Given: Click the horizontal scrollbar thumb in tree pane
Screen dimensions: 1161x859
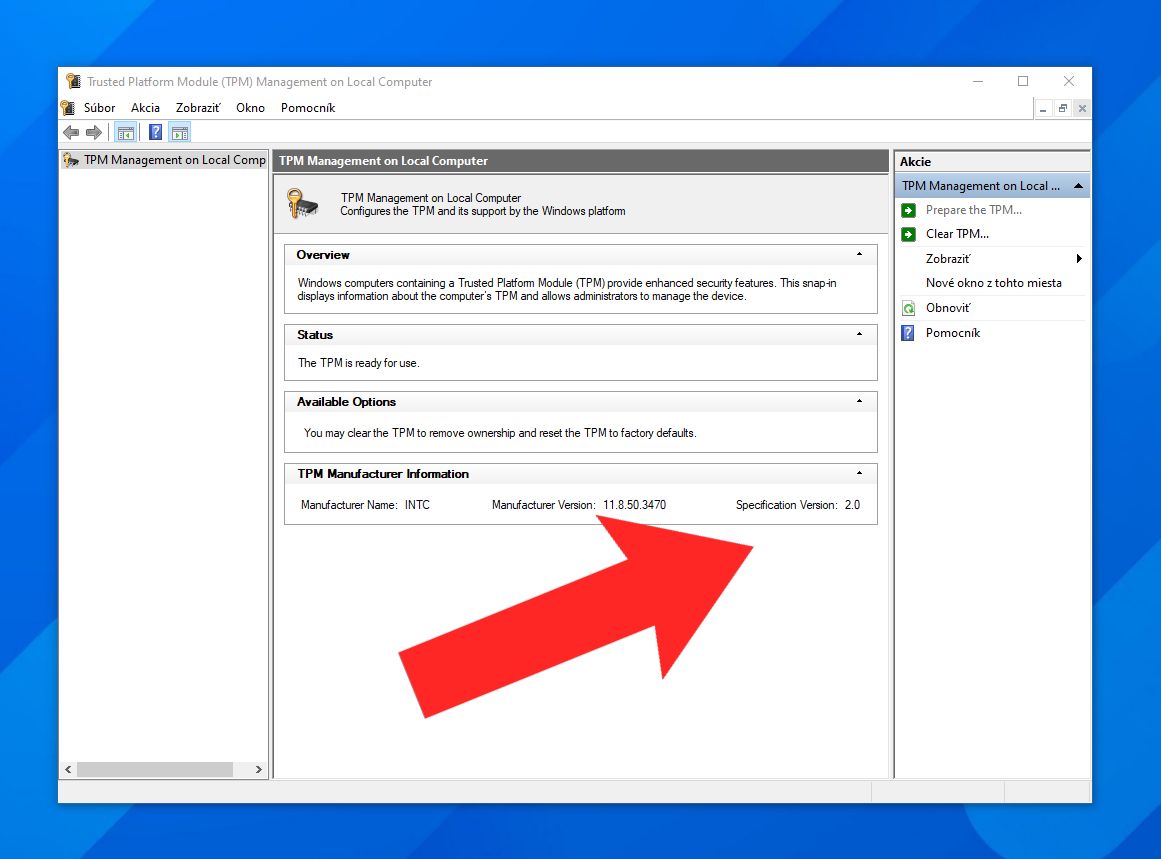Looking at the screenshot, I should 155,769.
